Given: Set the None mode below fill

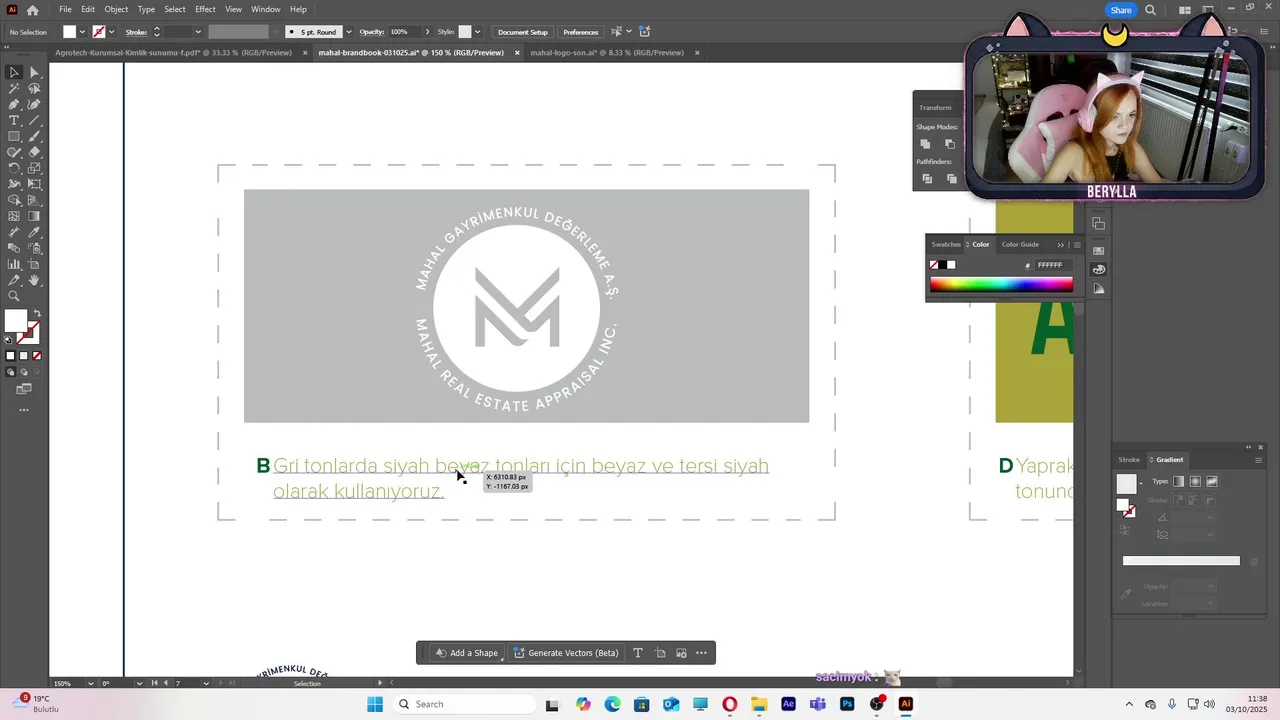Looking at the screenshot, I should point(37,356).
